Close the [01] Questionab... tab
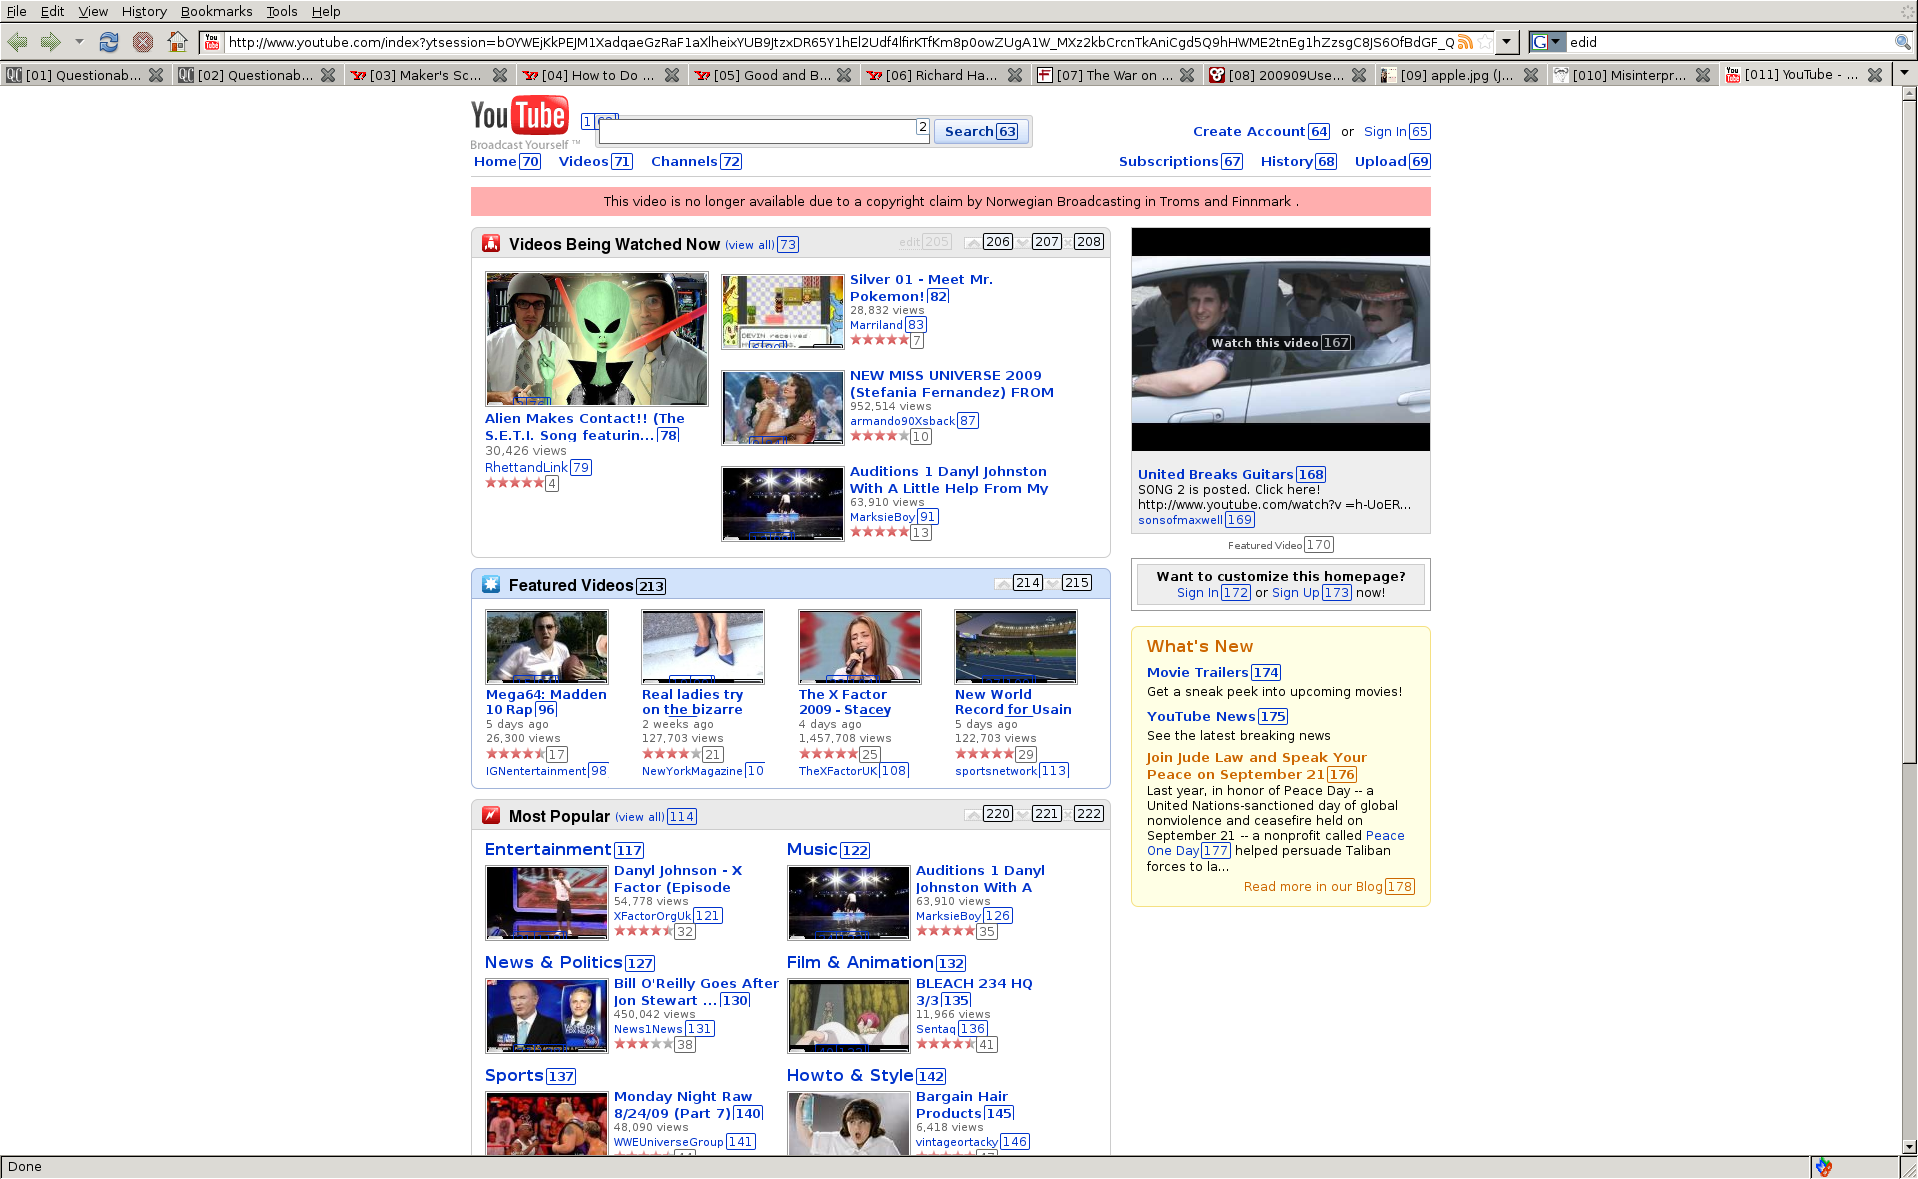The width and height of the screenshot is (1918, 1179). pyautogui.click(x=156, y=75)
